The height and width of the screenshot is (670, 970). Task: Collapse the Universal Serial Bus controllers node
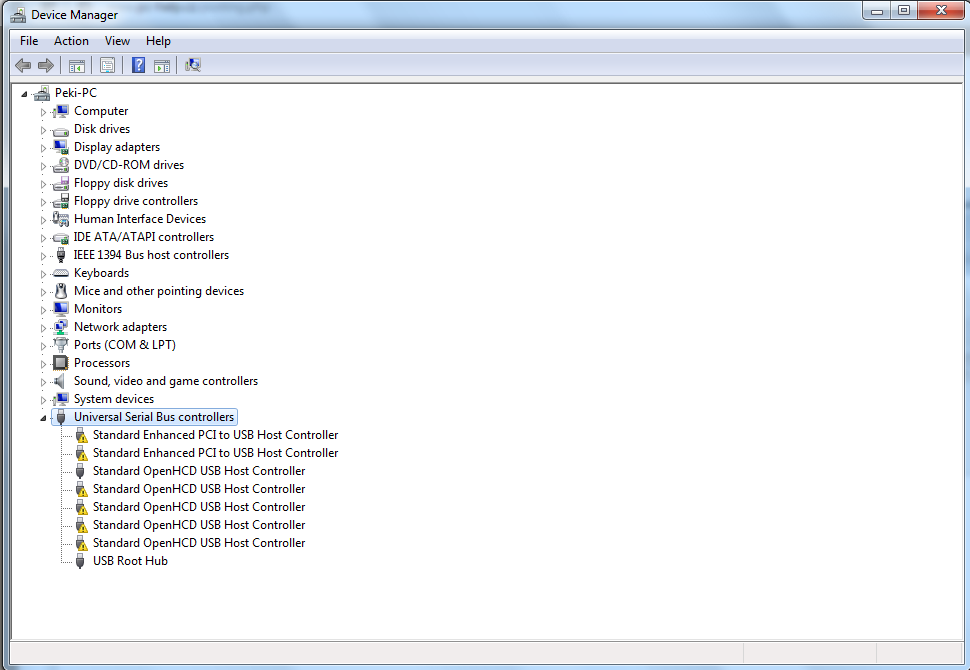(x=43, y=417)
